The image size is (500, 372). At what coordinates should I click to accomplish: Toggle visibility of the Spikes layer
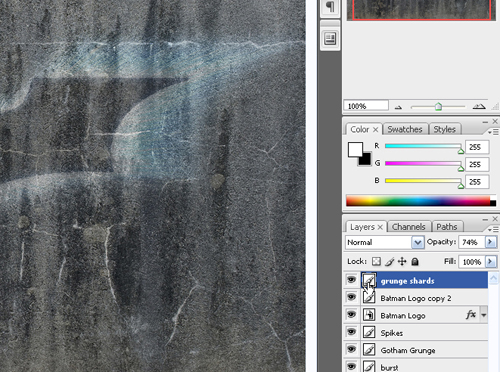click(351, 332)
